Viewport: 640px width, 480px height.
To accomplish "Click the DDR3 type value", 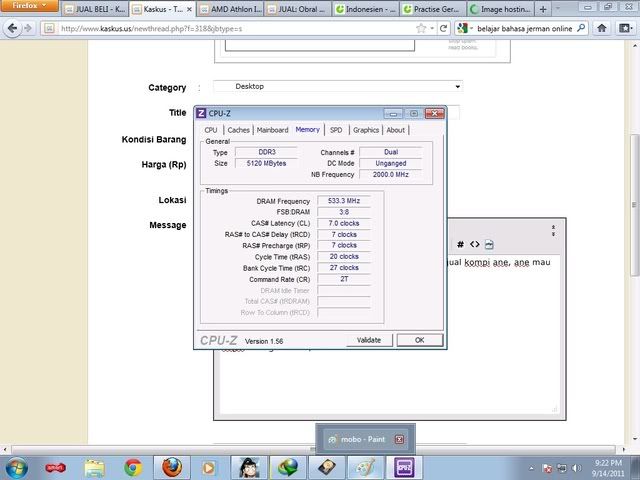I will 267,152.
